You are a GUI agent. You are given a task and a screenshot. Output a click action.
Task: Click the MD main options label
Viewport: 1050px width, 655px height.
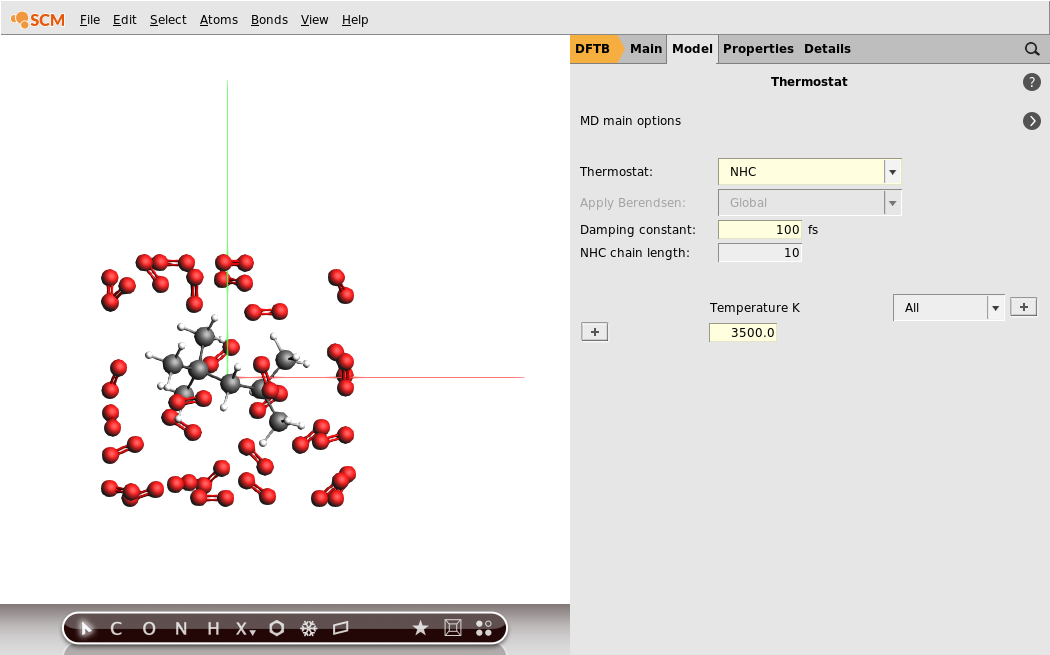[630, 121]
